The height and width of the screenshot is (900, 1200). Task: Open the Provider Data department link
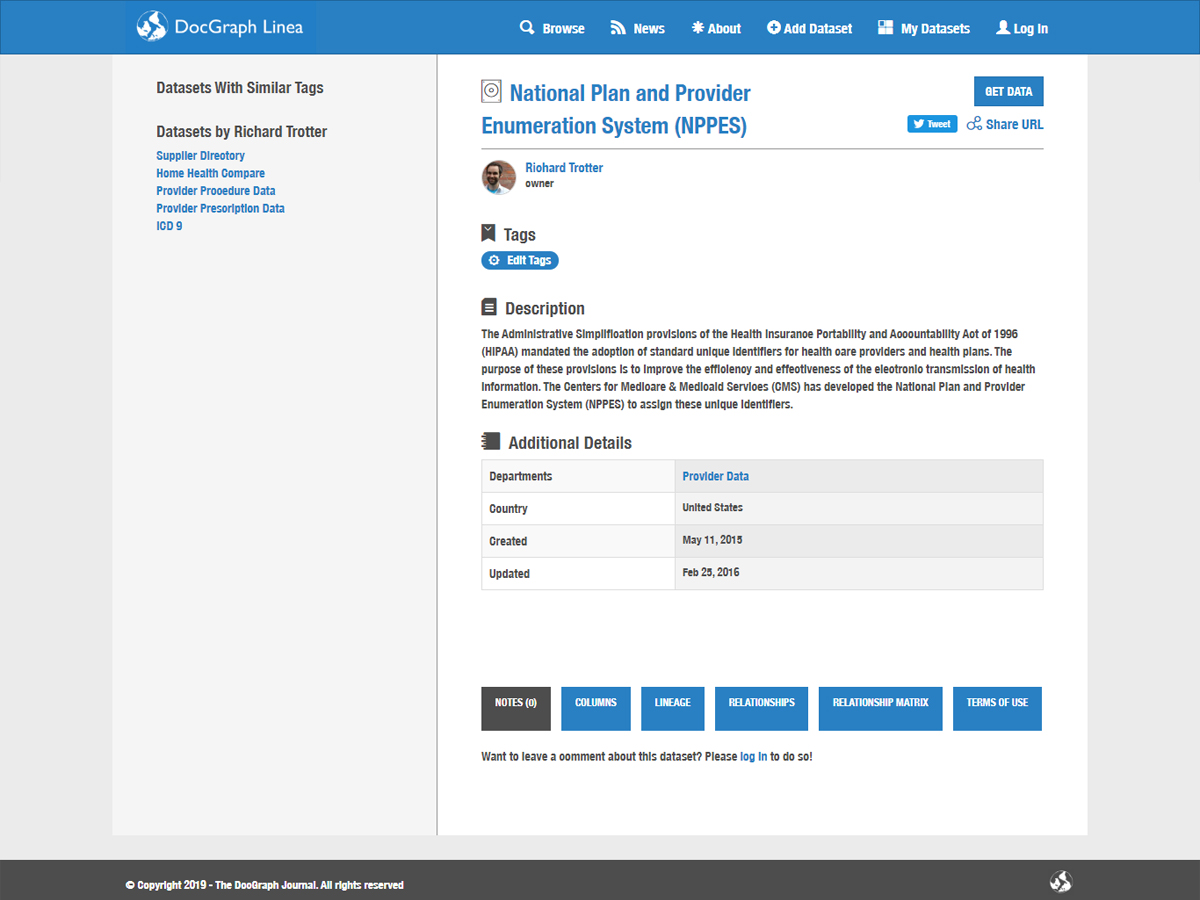pyautogui.click(x=715, y=476)
